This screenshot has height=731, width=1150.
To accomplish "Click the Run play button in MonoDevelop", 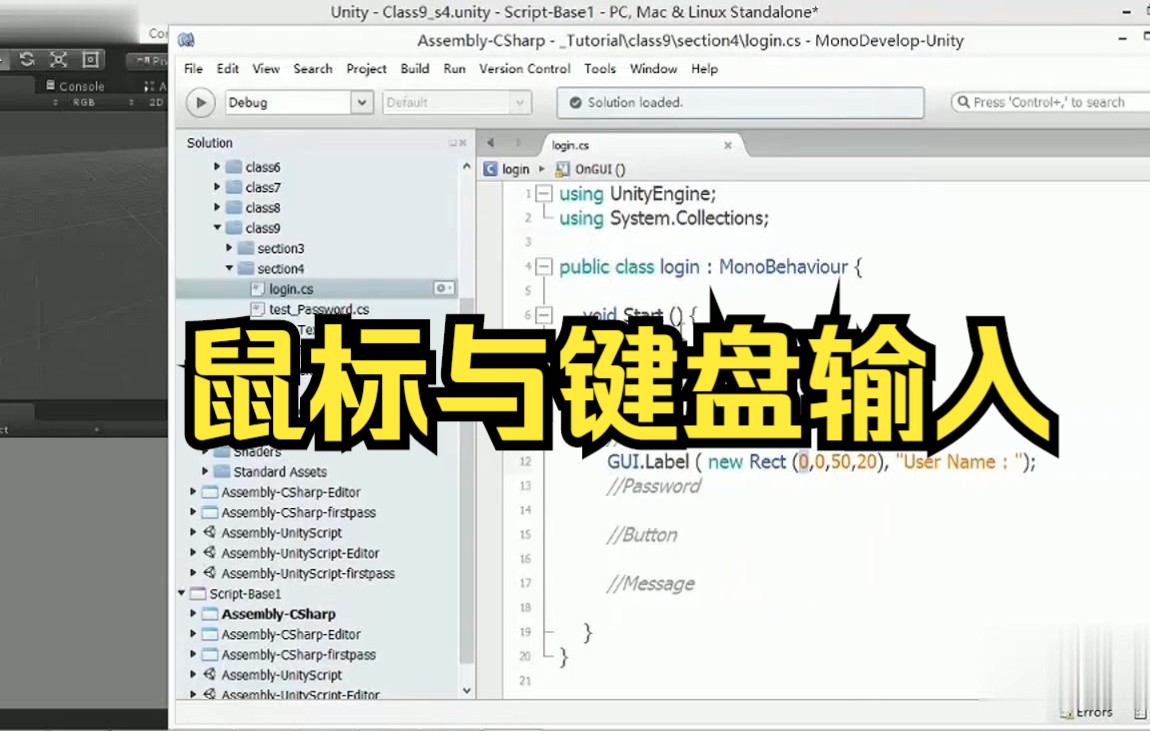I will click(x=199, y=101).
